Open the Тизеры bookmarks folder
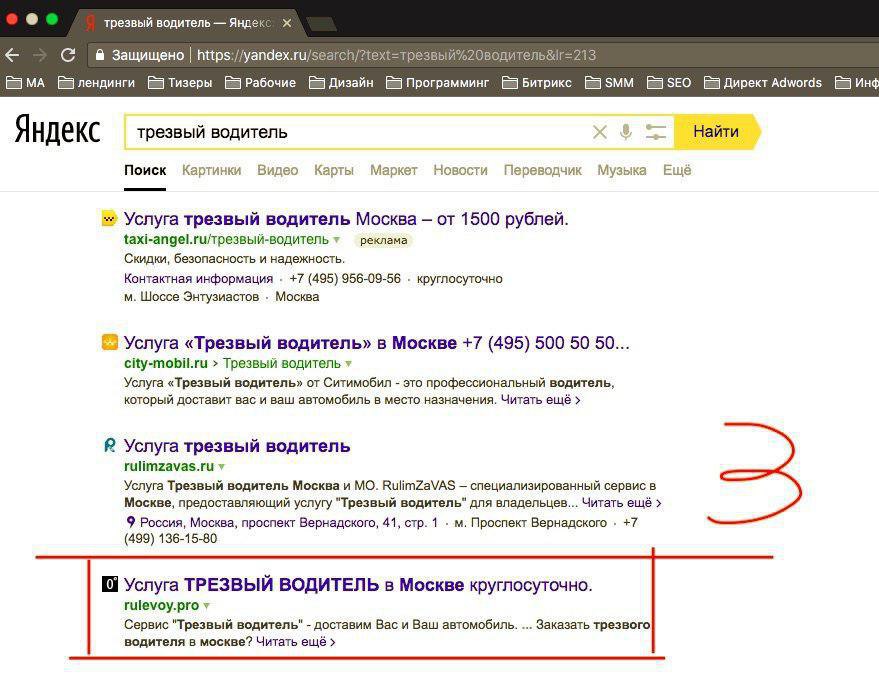Image resolution: width=879 pixels, height=679 pixels. coord(180,83)
